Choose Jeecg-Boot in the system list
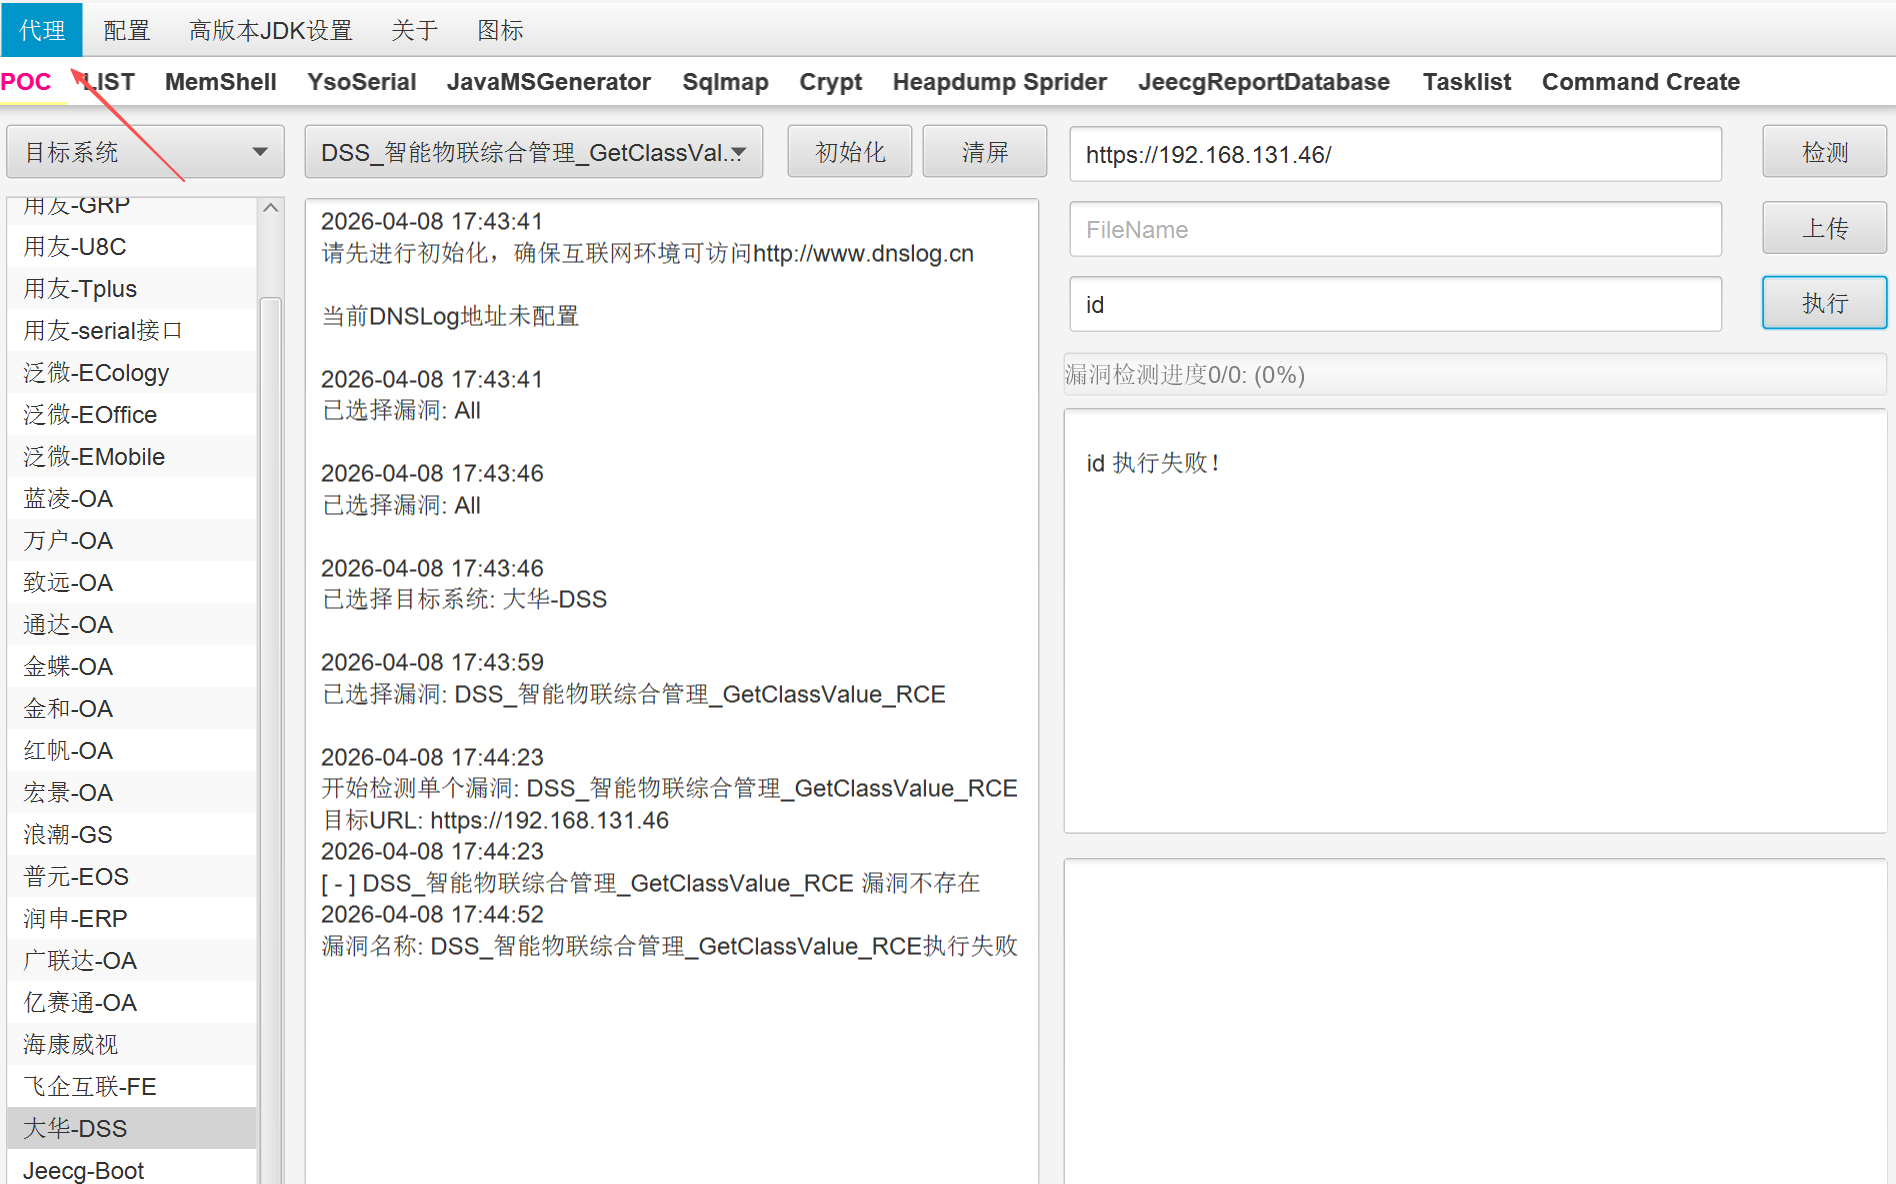 coord(83,1170)
